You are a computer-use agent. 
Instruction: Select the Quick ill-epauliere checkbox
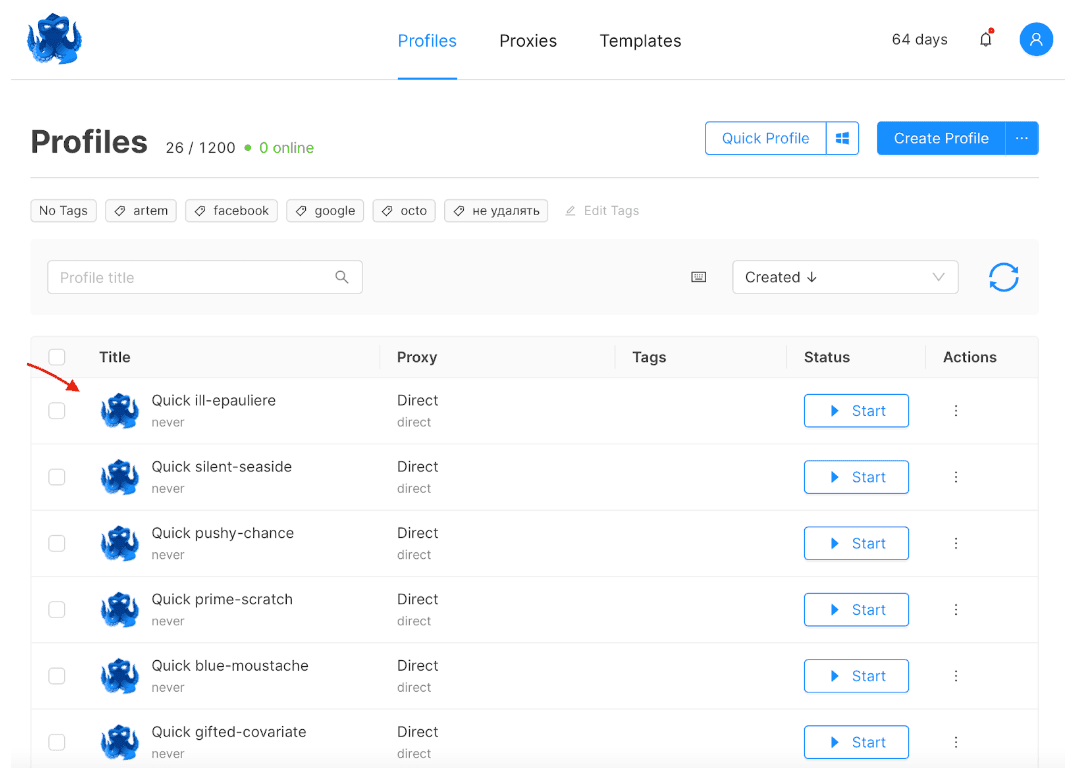[x=57, y=411]
